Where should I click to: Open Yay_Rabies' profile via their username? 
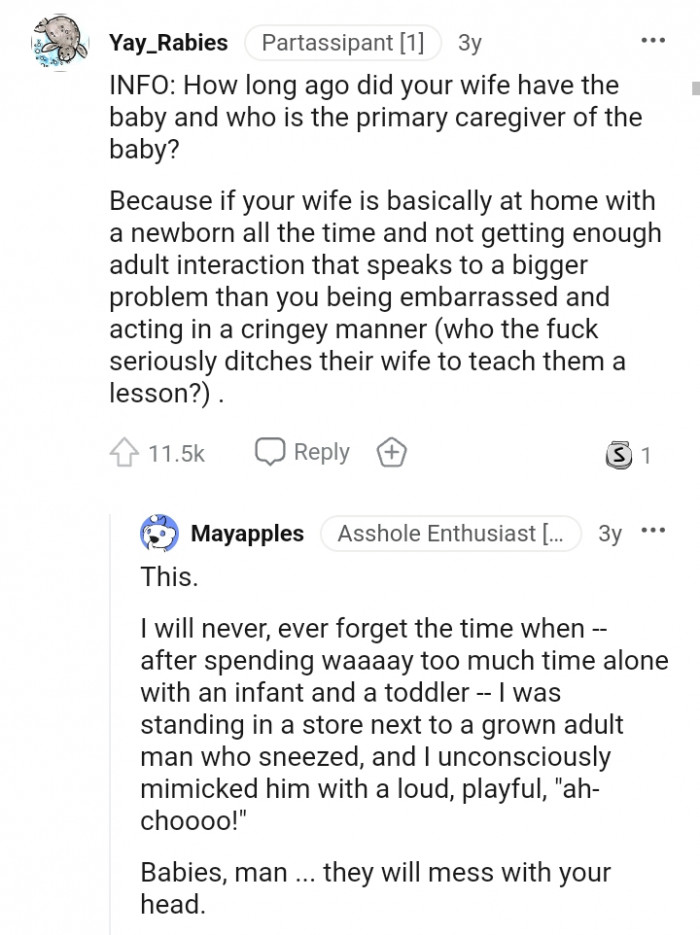168,43
